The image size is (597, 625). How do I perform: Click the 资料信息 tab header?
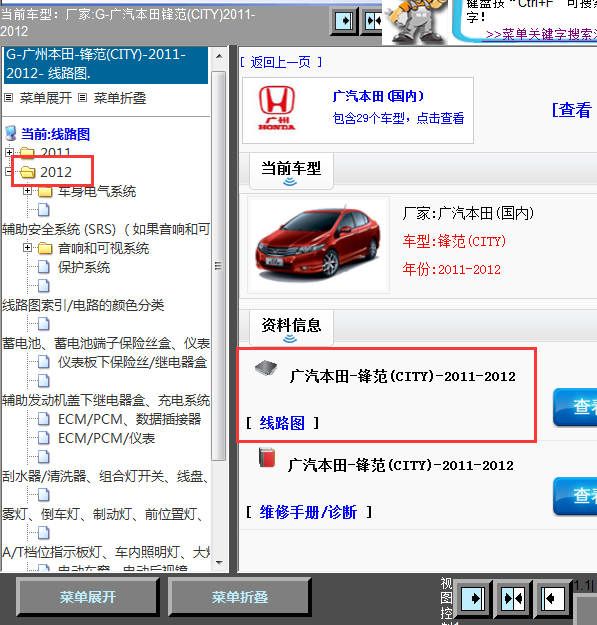click(291, 326)
